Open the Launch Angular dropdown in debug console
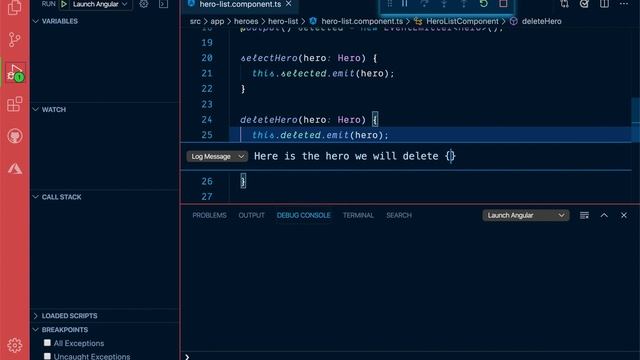Viewport: 640px width, 360px height. click(526, 215)
